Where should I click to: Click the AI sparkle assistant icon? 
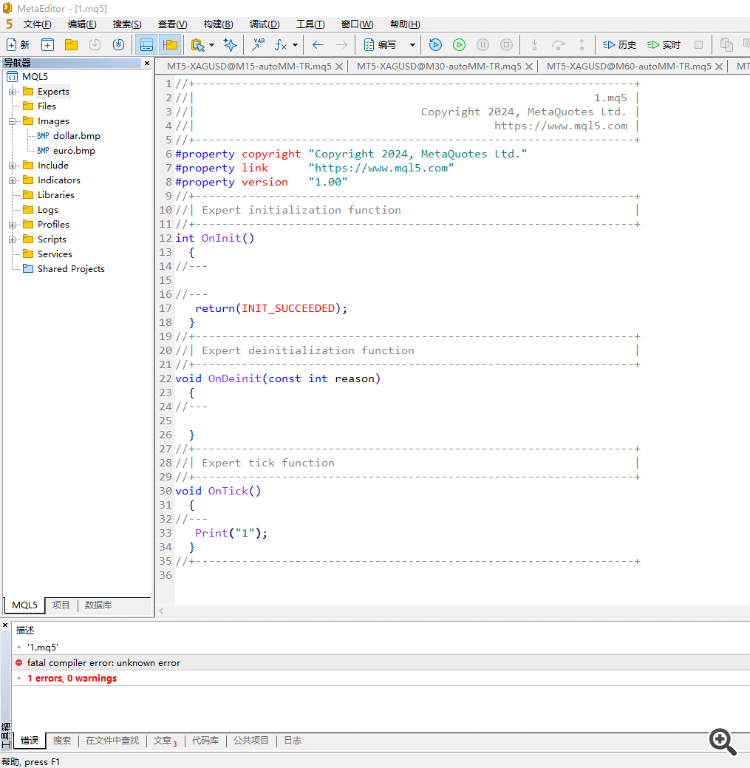[x=230, y=45]
